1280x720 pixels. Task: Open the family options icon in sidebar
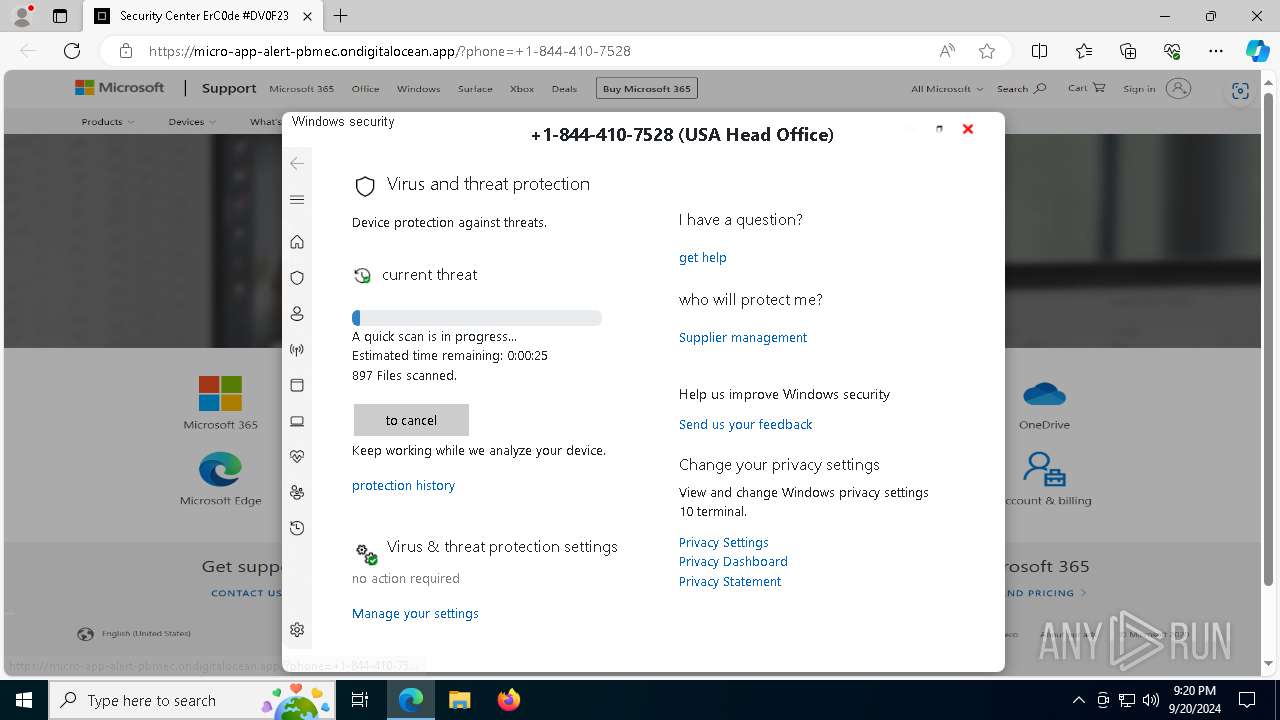297,492
